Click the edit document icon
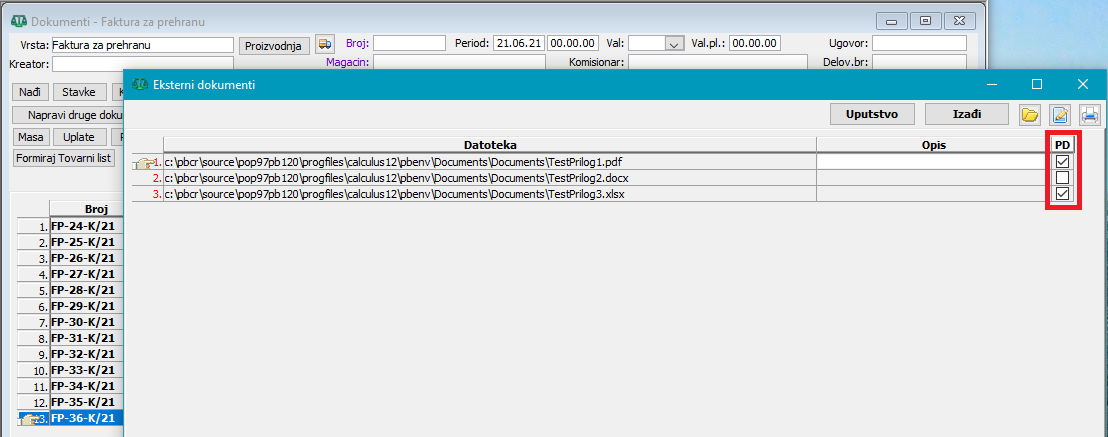The height and width of the screenshot is (437, 1108). click(x=1060, y=115)
